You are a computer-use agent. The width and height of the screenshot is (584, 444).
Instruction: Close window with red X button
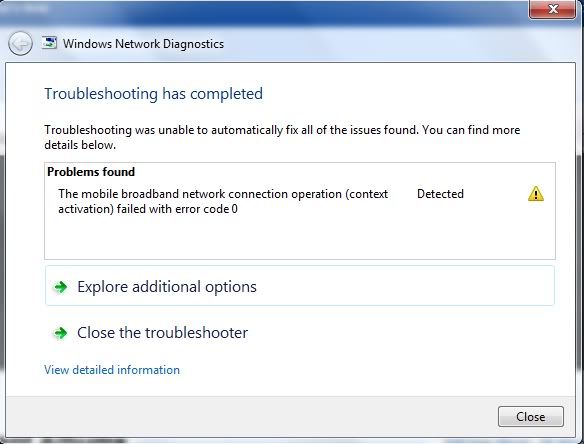tap(553, 9)
